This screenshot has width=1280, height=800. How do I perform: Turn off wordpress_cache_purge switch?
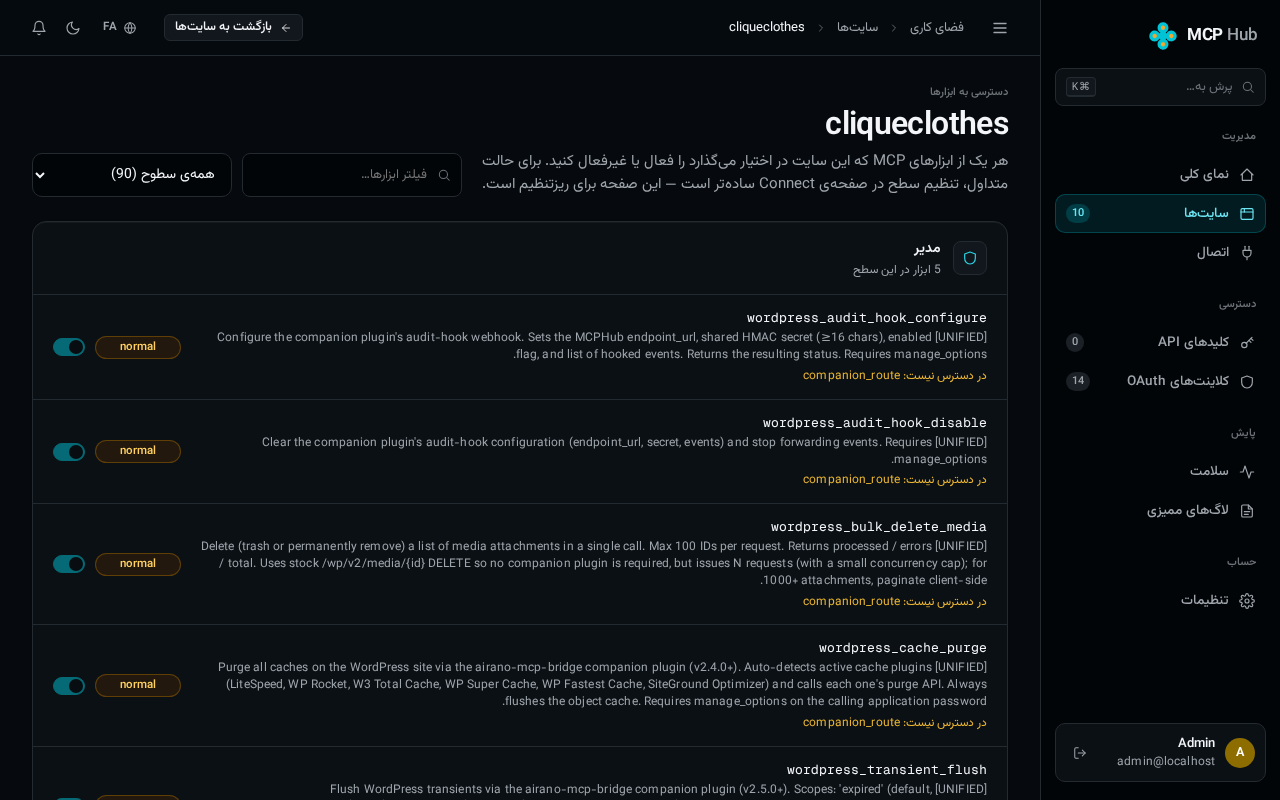(69, 686)
